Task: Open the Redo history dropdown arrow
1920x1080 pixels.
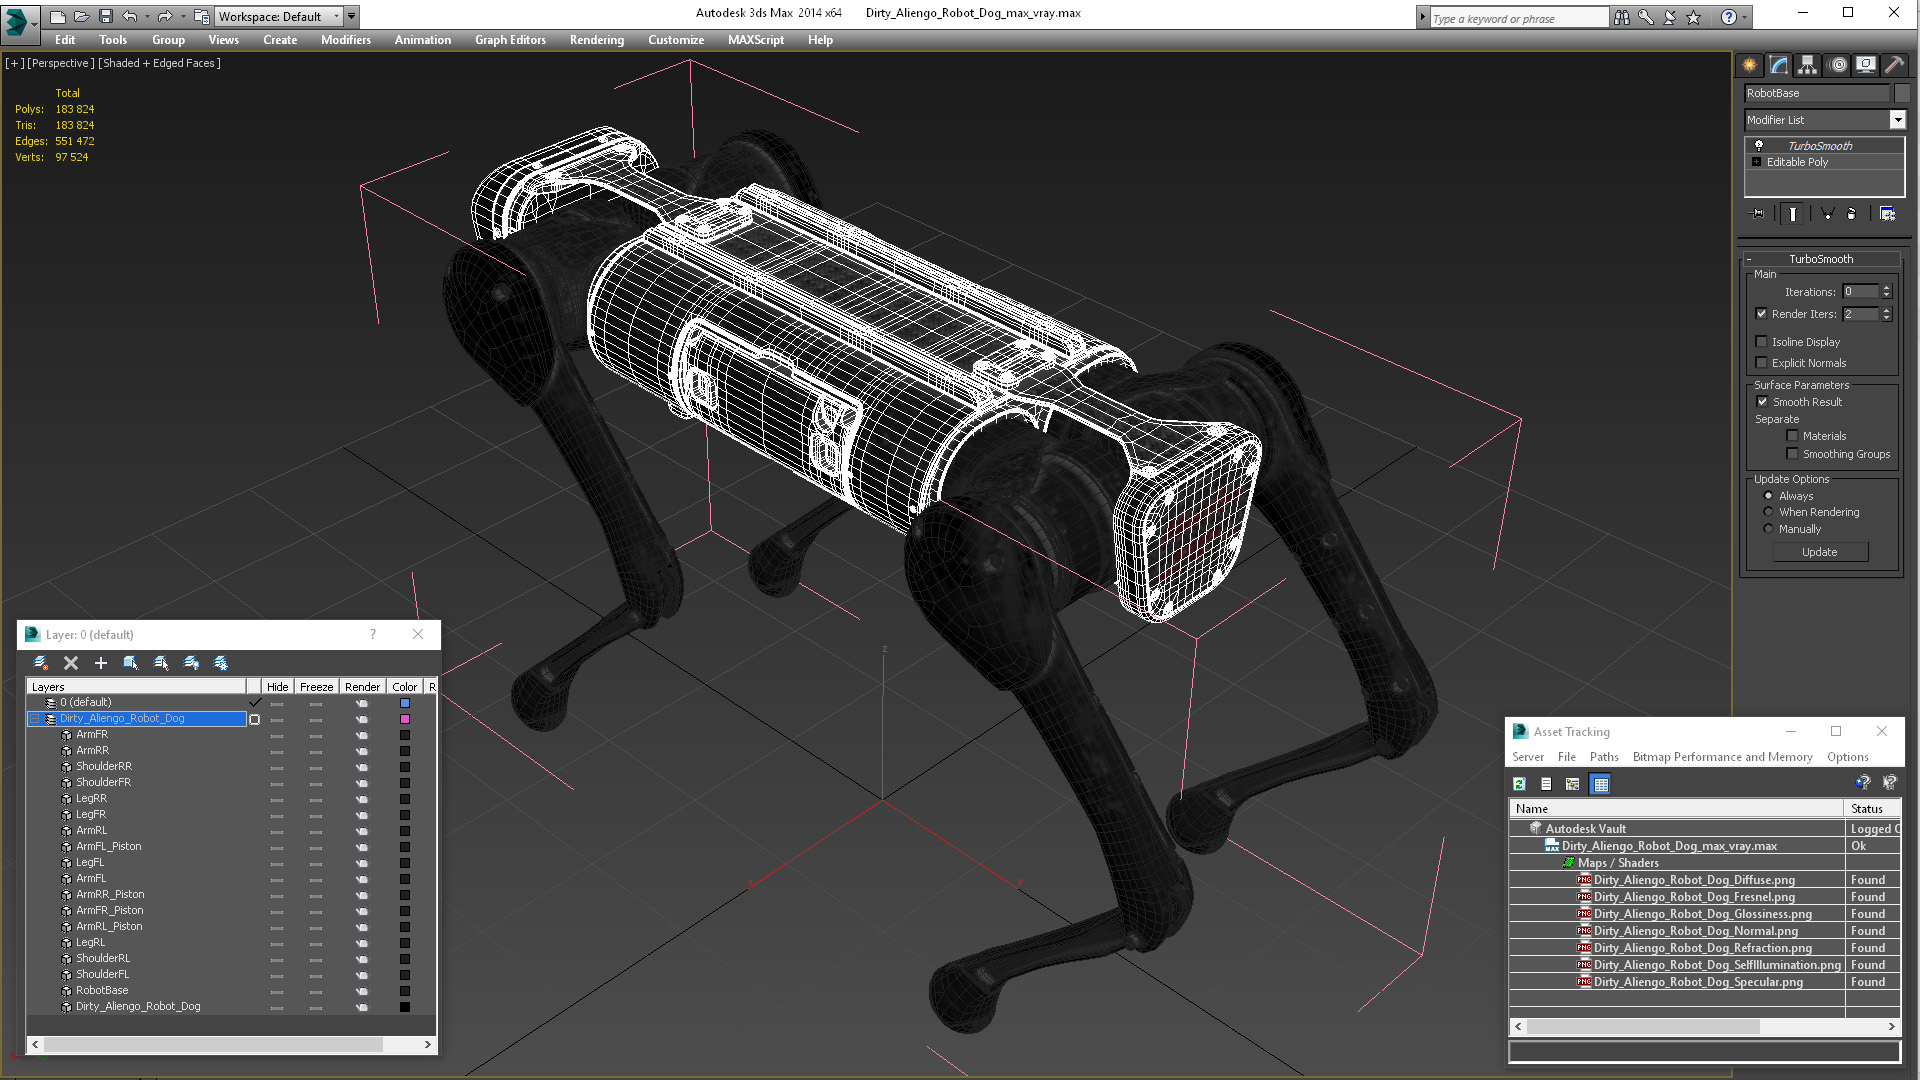Action: 183,16
